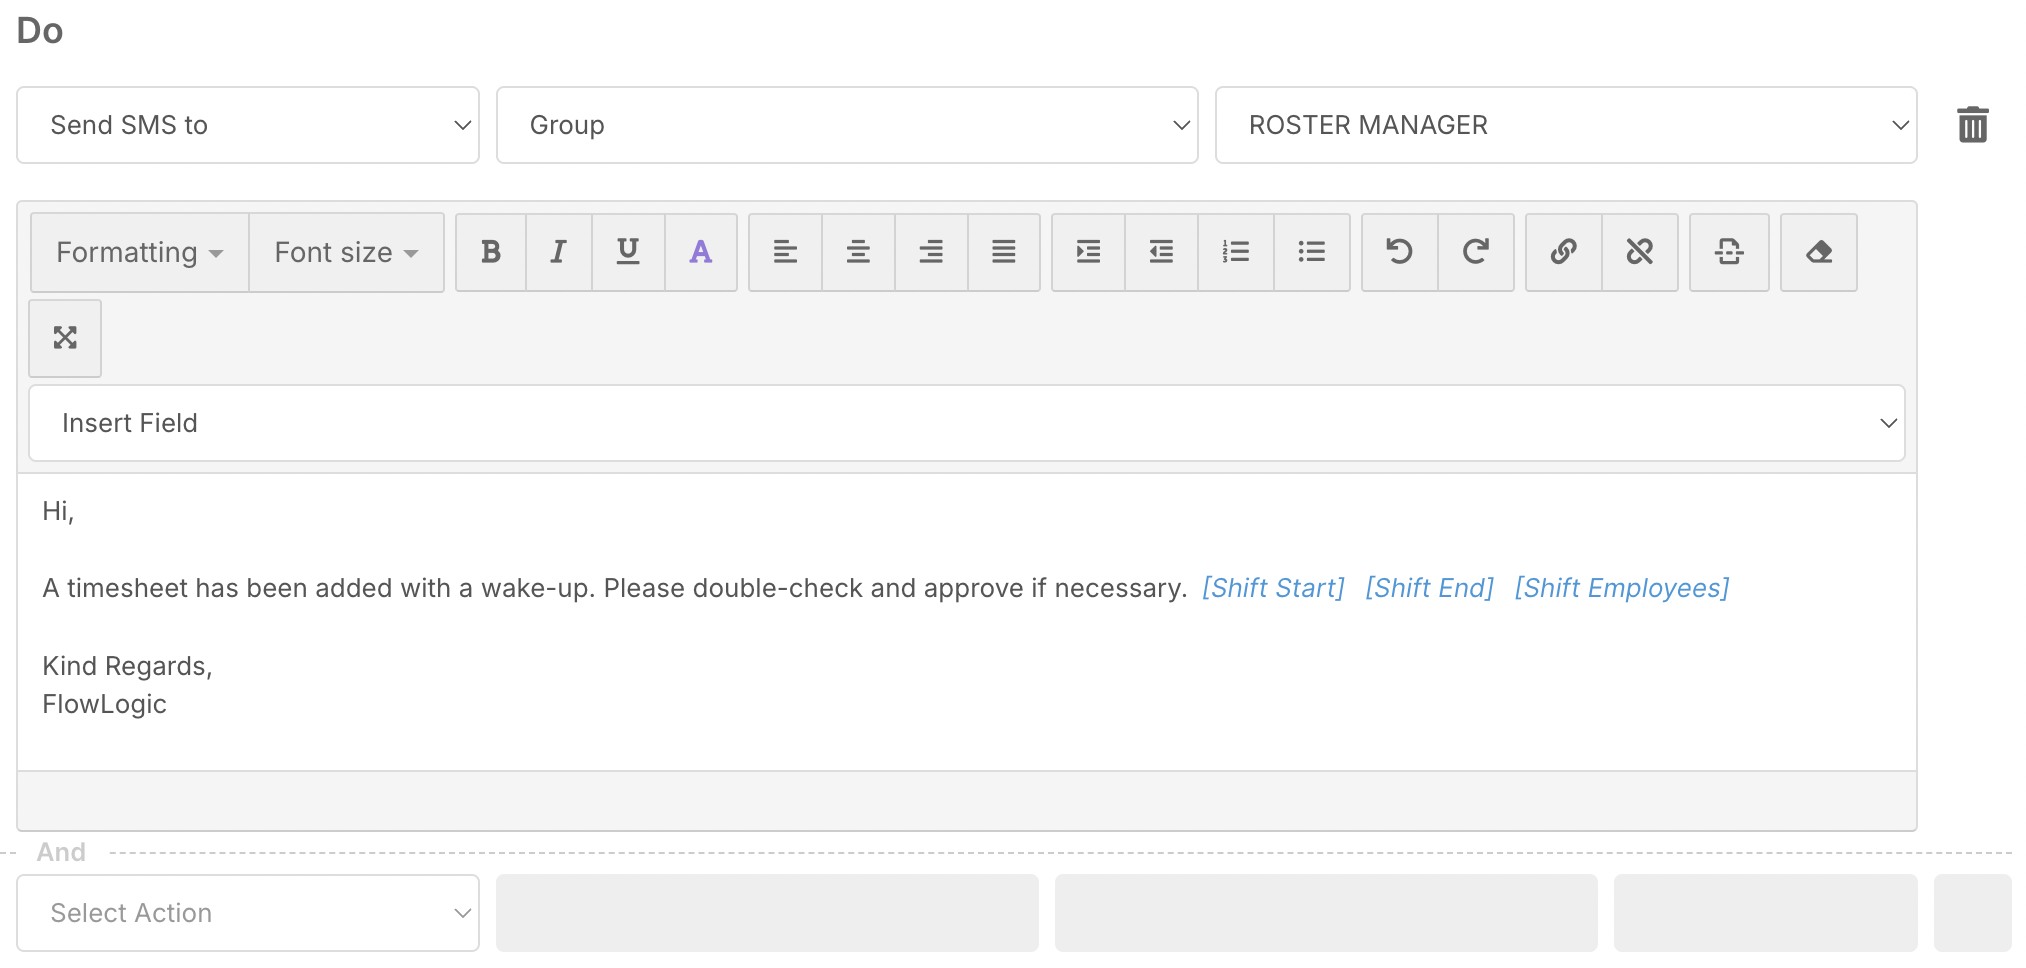Remove link from selected text
Image resolution: width=2026 pixels, height=968 pixels.
(1640, 252)
